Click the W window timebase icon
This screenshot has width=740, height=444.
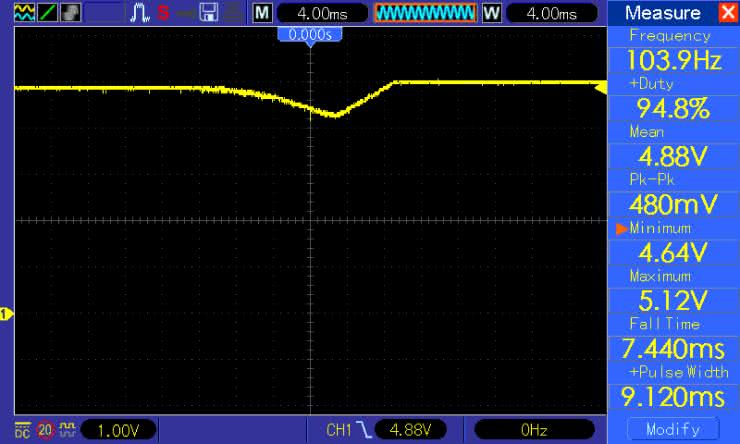(x=490, y=13)
